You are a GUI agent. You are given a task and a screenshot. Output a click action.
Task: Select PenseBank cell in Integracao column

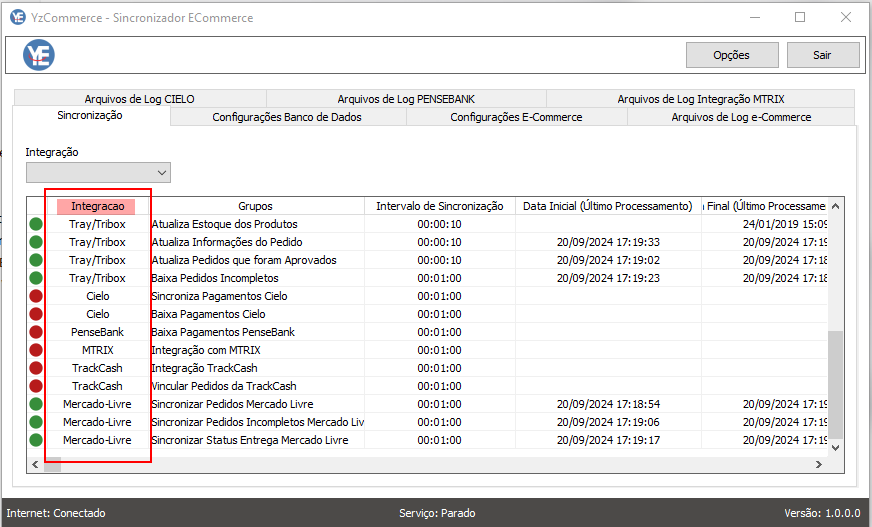tap(98, 332)
